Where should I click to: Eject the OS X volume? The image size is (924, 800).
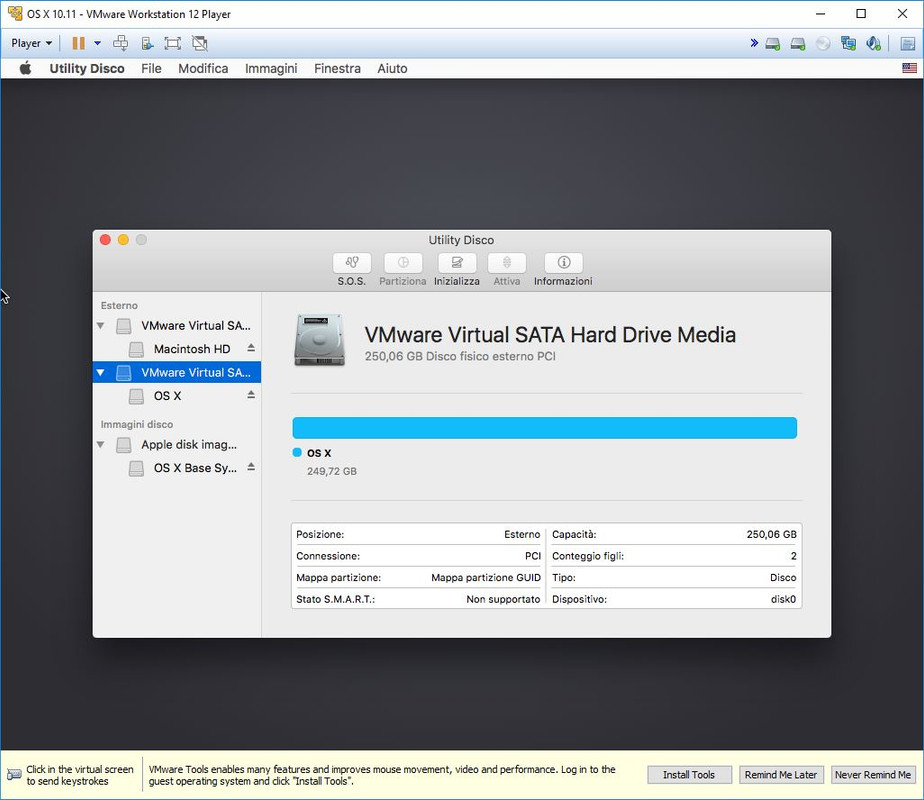(251, 395)
